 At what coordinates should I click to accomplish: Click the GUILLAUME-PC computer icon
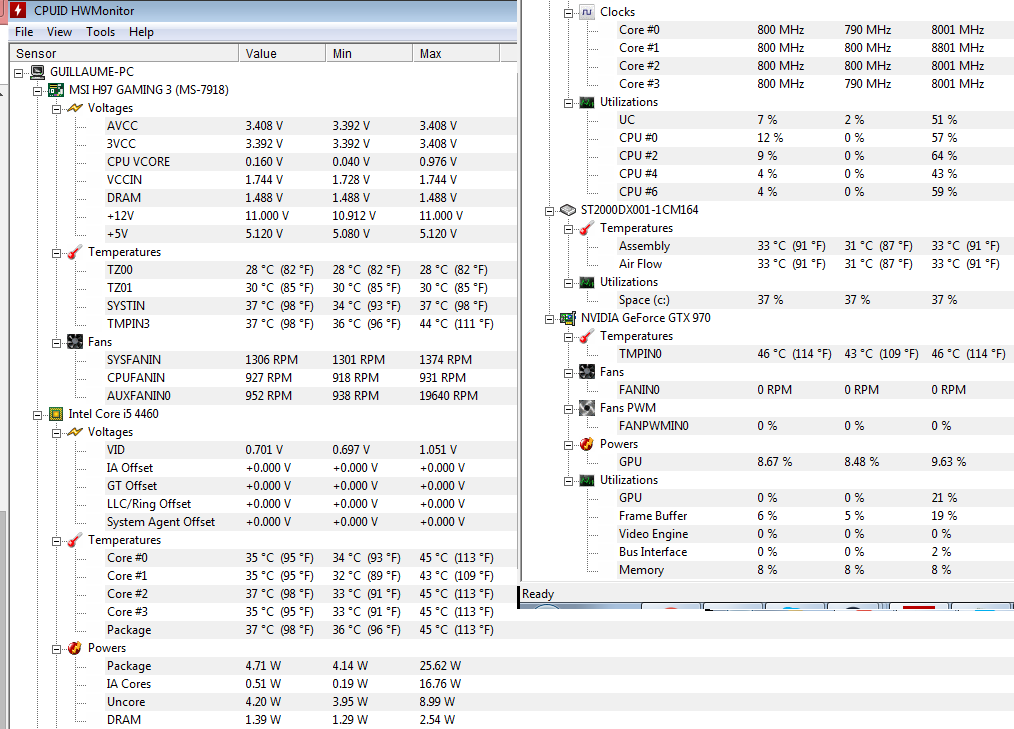tap(38, 72)
